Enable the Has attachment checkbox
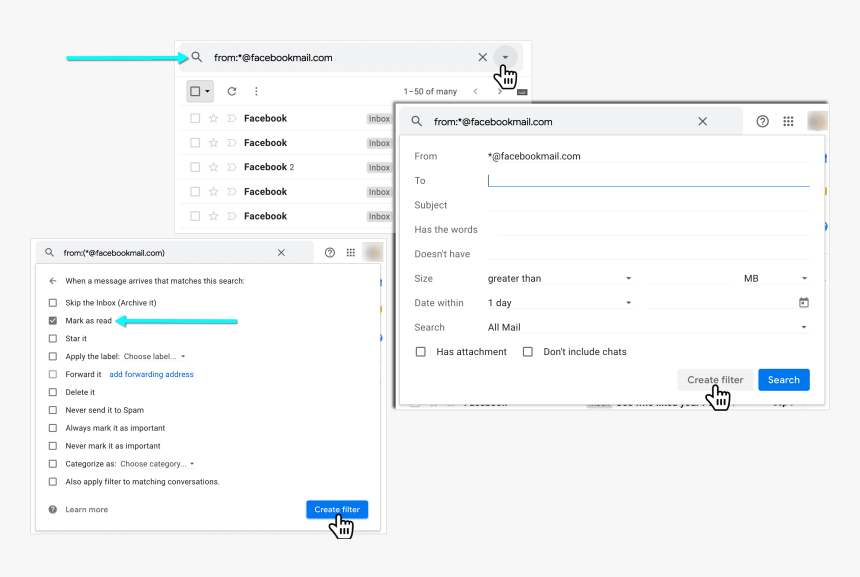The image size is (860, 577). (x=421, y=352)
